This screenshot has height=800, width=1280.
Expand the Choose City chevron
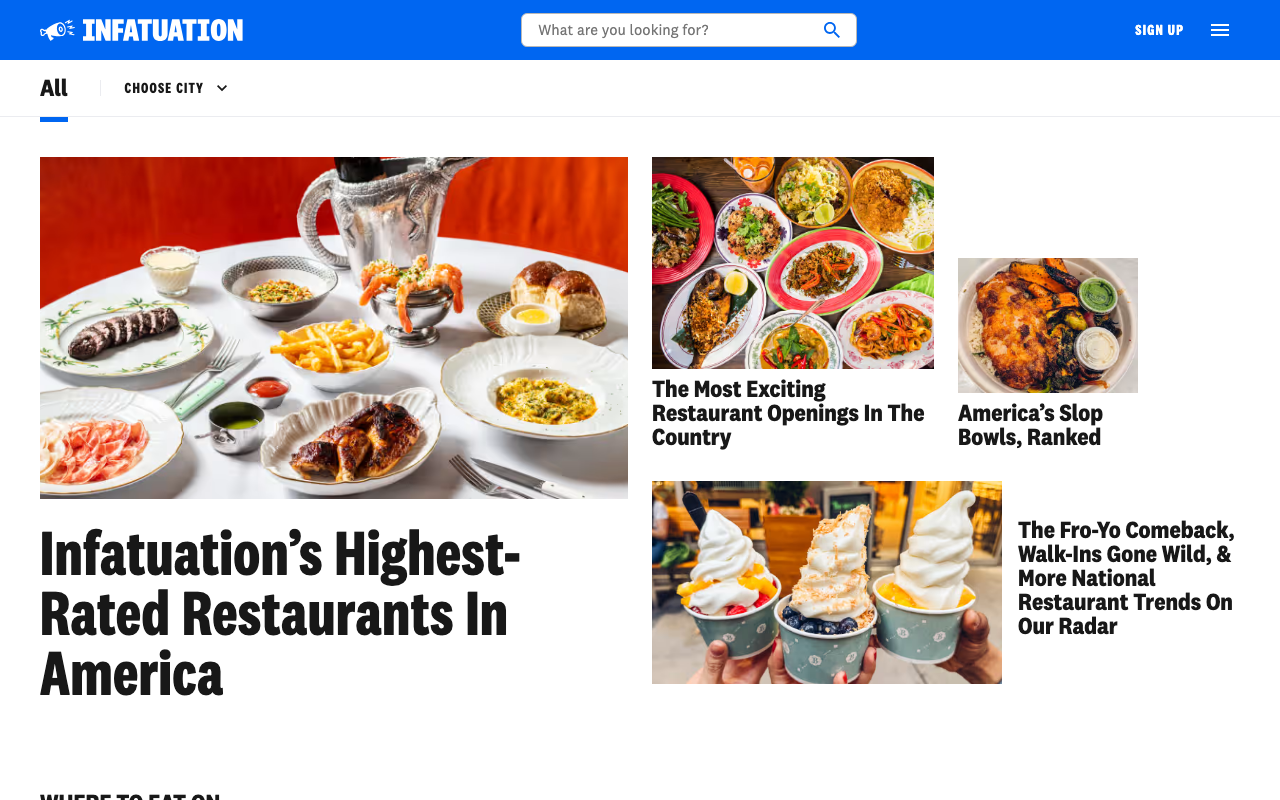click(x=222, y=88)
